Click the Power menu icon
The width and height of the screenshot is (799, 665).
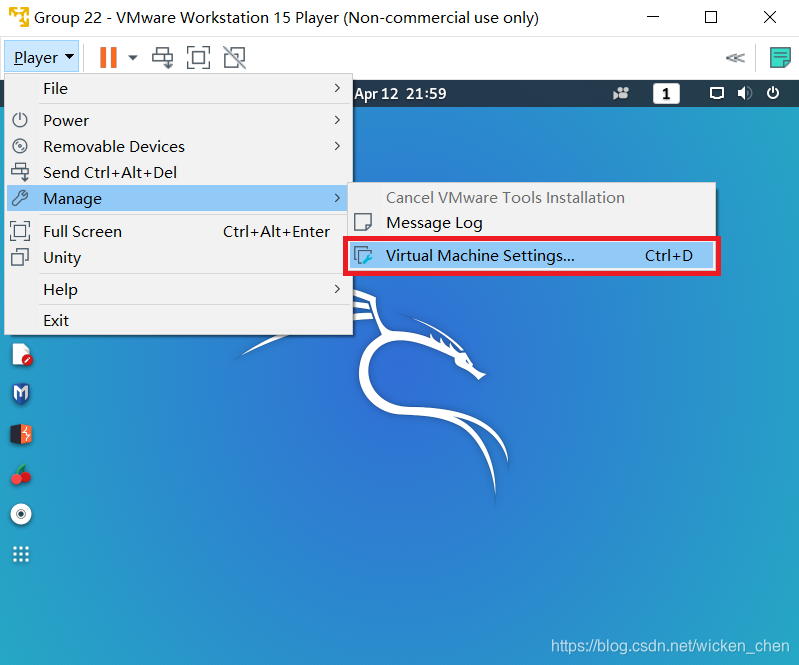click(x=20, y=120)
